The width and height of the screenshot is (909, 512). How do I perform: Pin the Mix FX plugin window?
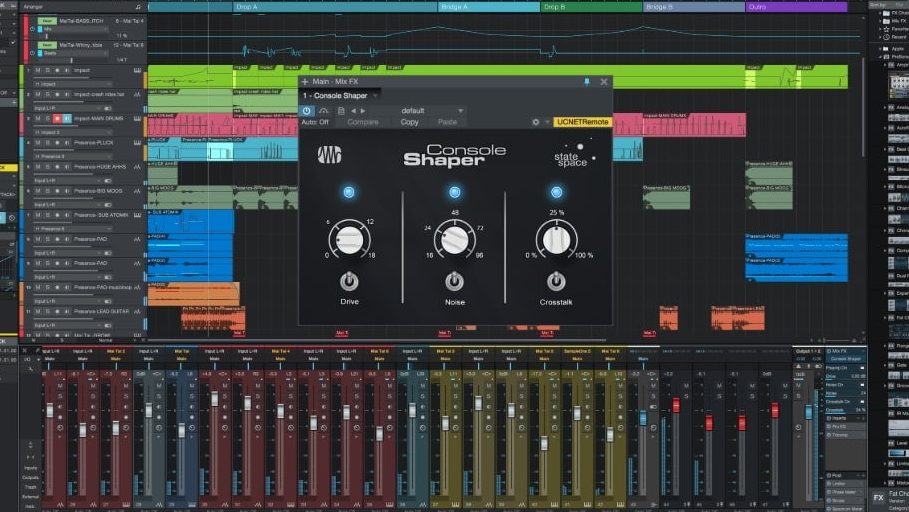pyautogui.click(x=586, y=82)
